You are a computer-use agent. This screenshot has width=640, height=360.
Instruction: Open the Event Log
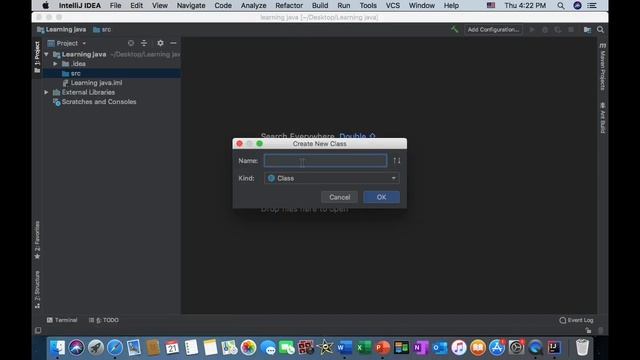[x=576, y=320]
